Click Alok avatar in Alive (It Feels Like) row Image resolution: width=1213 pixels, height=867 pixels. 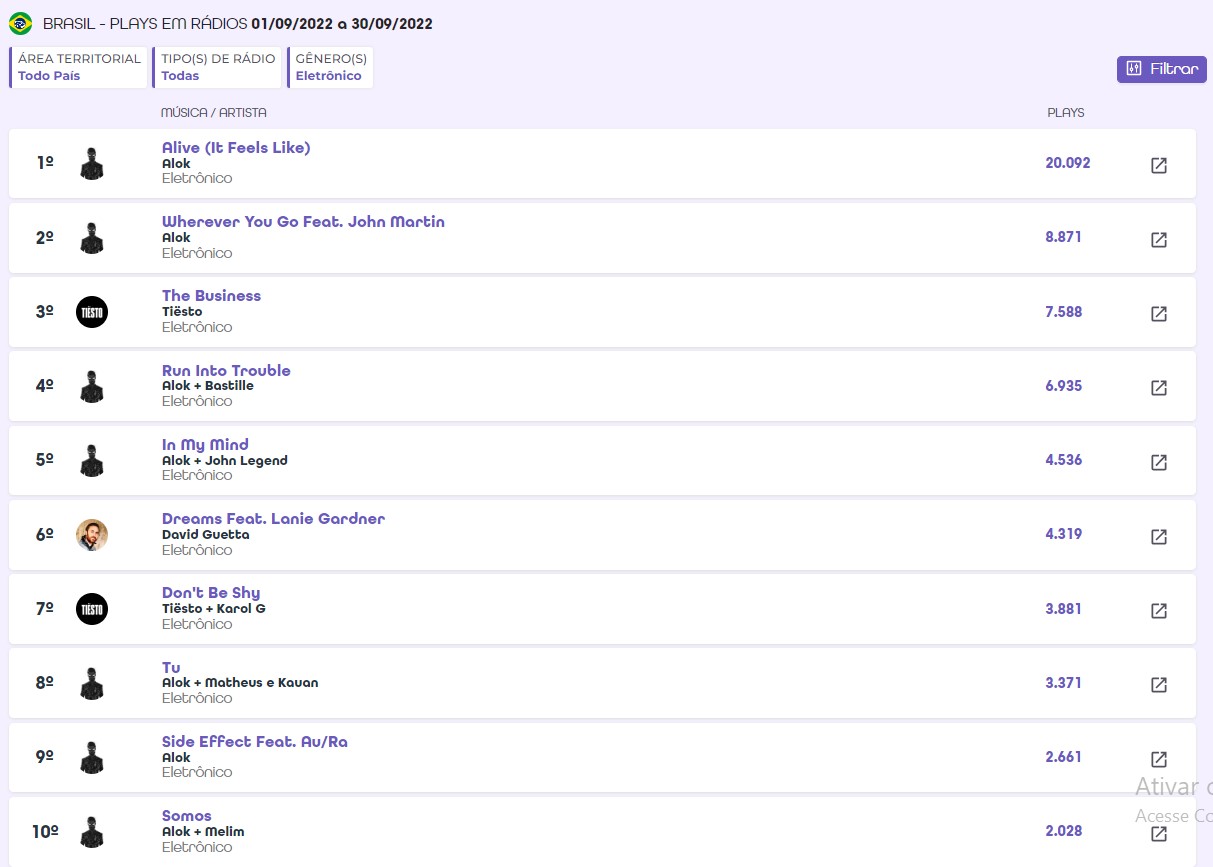pyautogui.click(x=92, y=164)
